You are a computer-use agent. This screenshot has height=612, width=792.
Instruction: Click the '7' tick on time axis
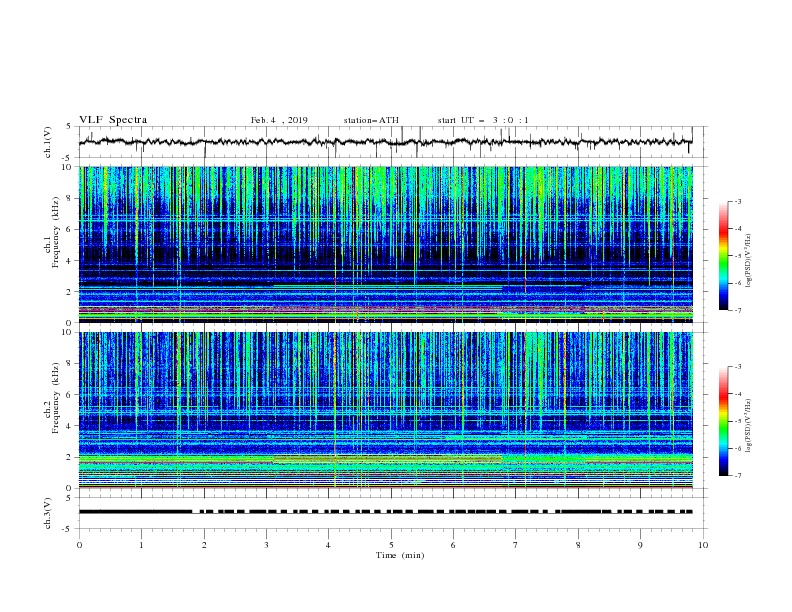(x=516, y=545)
